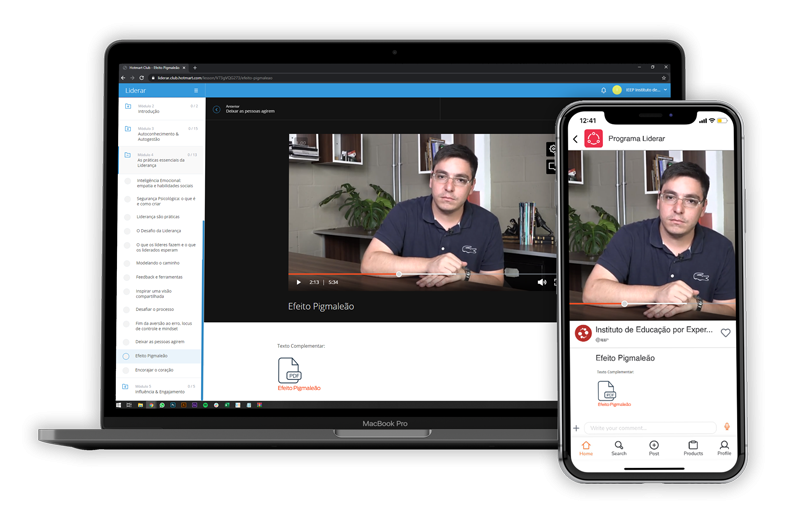Viewport: 800px width, 523px height.
Task: Expand Módulo 2 Introdução
Action: (x=162, y=109)
